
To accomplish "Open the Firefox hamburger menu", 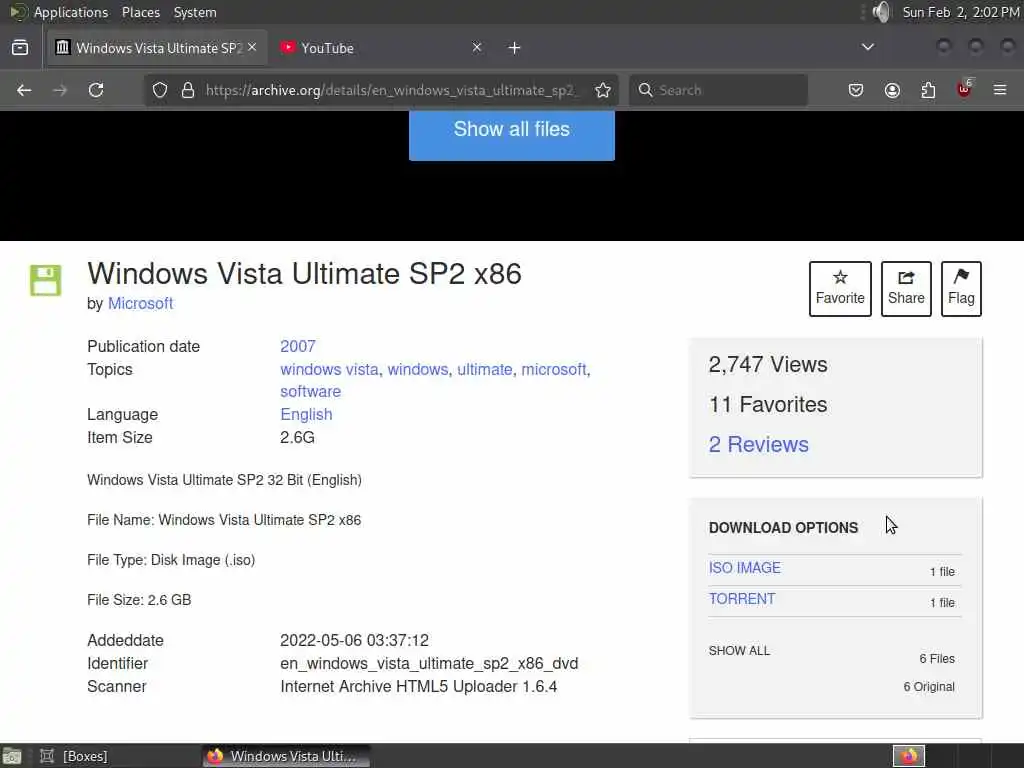I will (1000, 90).
